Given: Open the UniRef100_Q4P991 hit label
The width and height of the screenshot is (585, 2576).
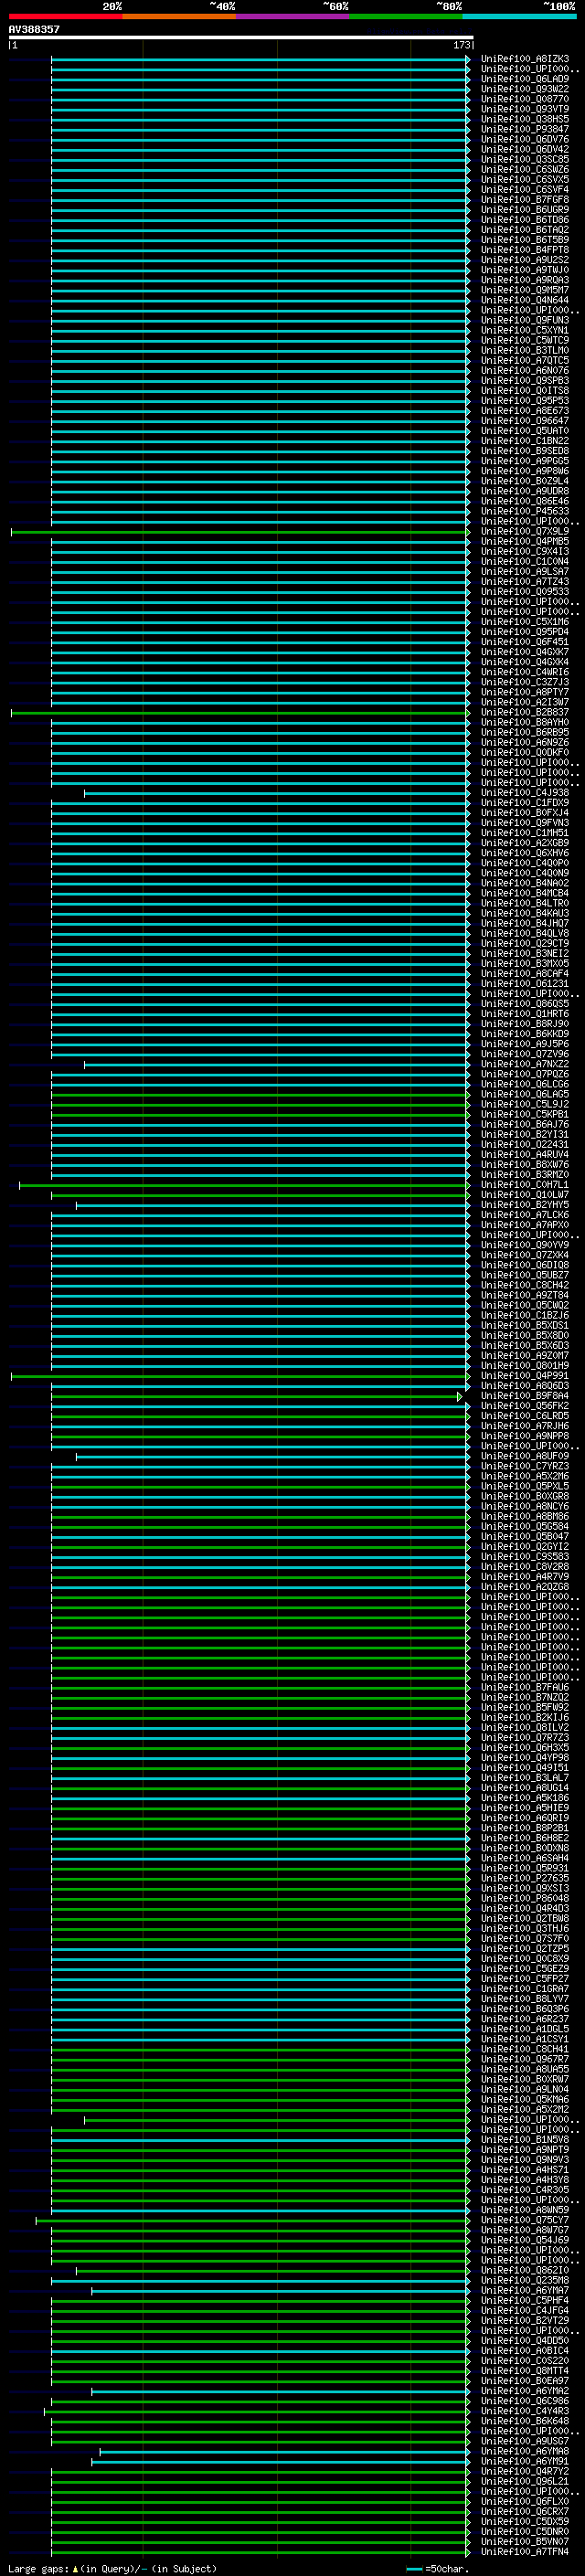Looking at the screenshot, I should pyautogui.click(x=524, y=1376).
